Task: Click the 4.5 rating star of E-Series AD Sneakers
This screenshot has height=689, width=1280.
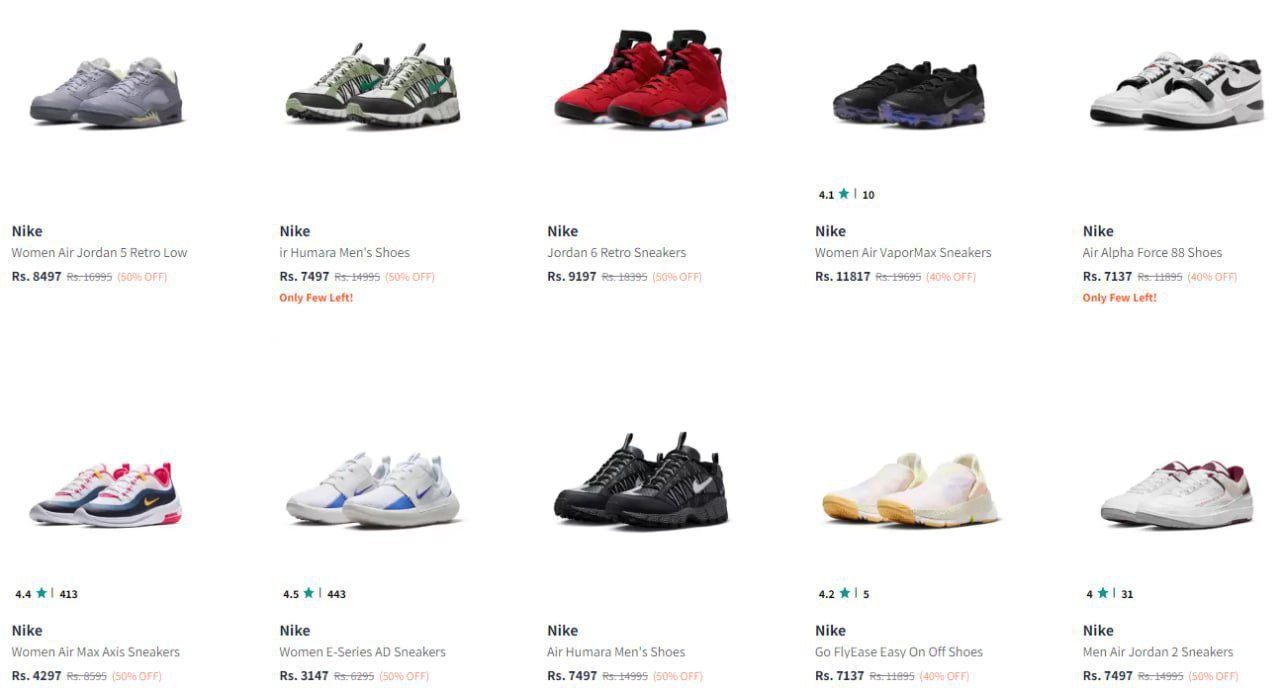Action: pos(309,593)
